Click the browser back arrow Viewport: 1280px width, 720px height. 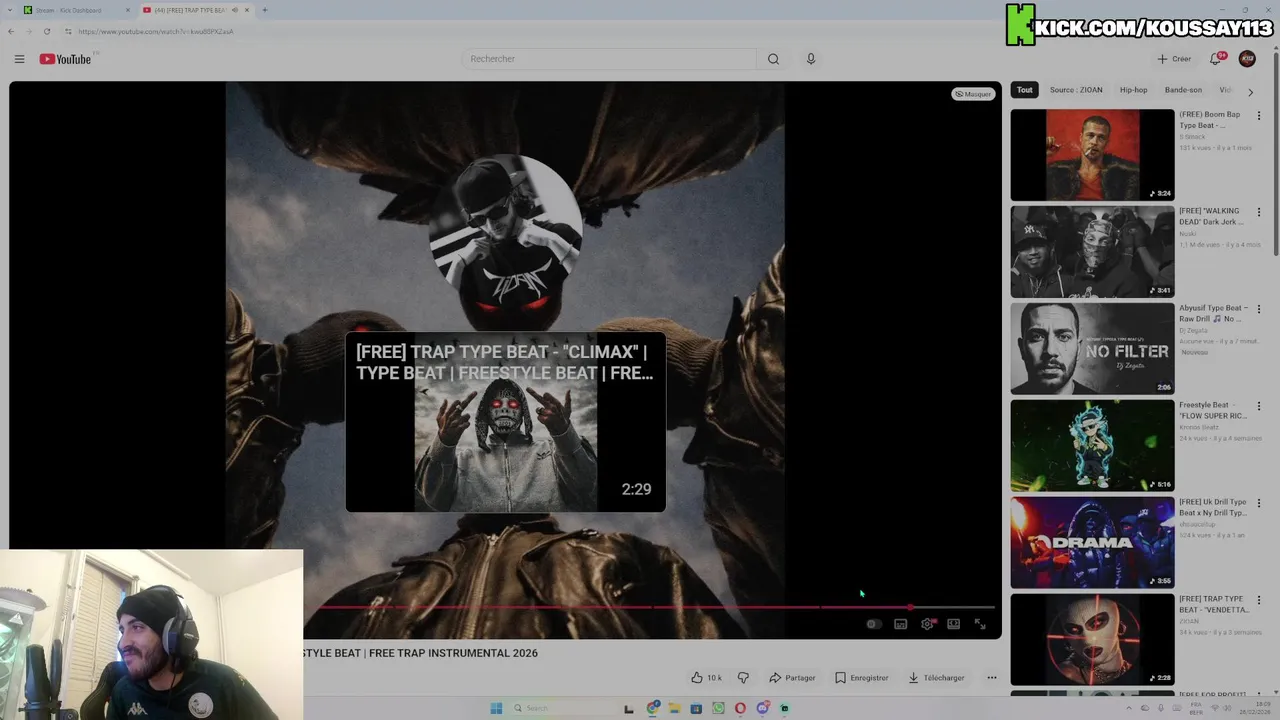click(11, 31)
